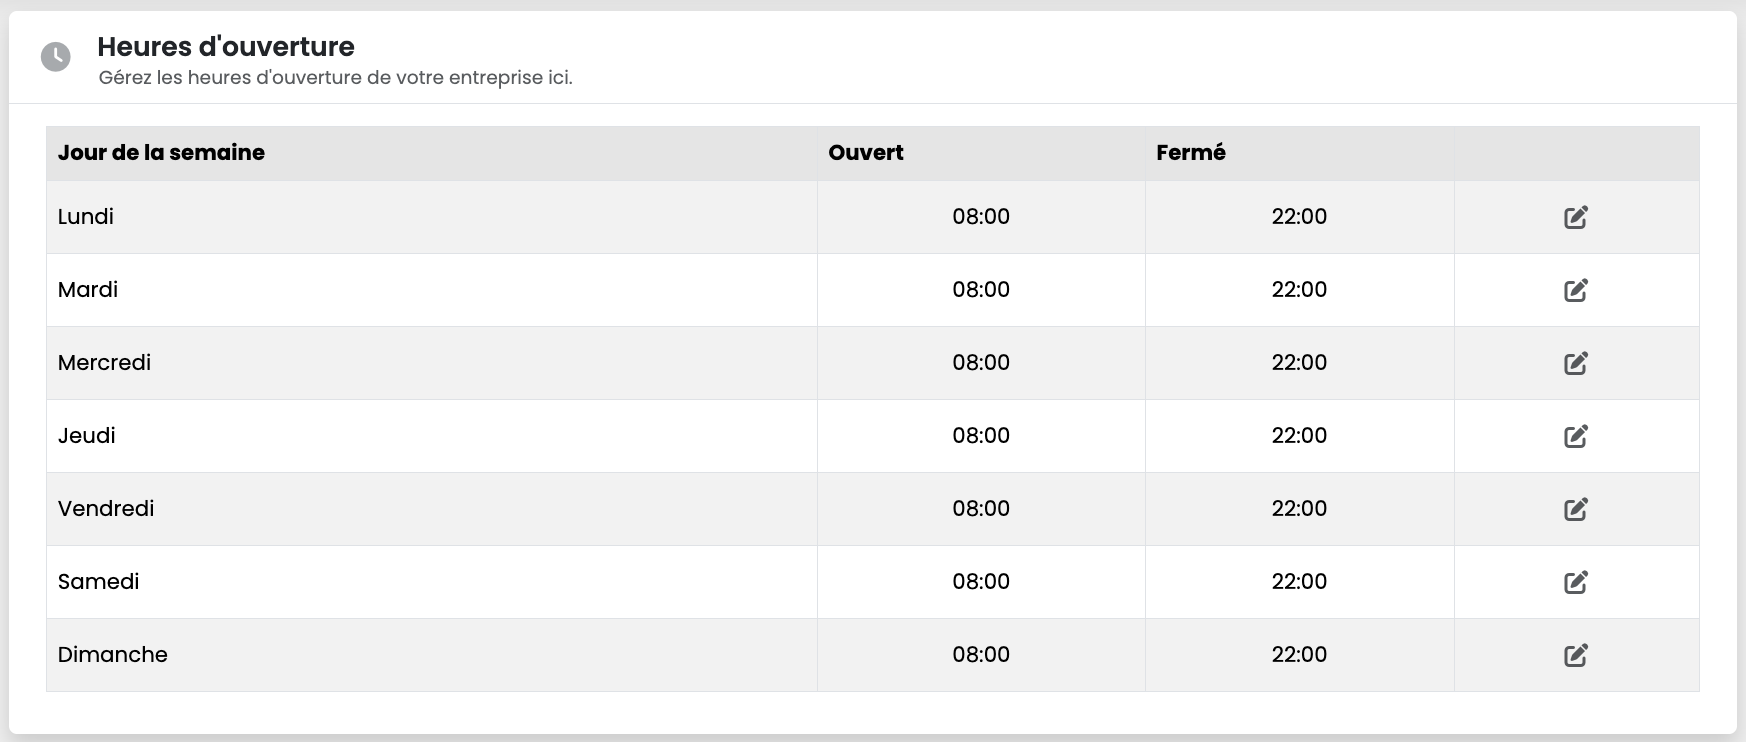Click the 08:00 opening time for Jeudi
1746x742 pixels.
click(x=981, y=435)
